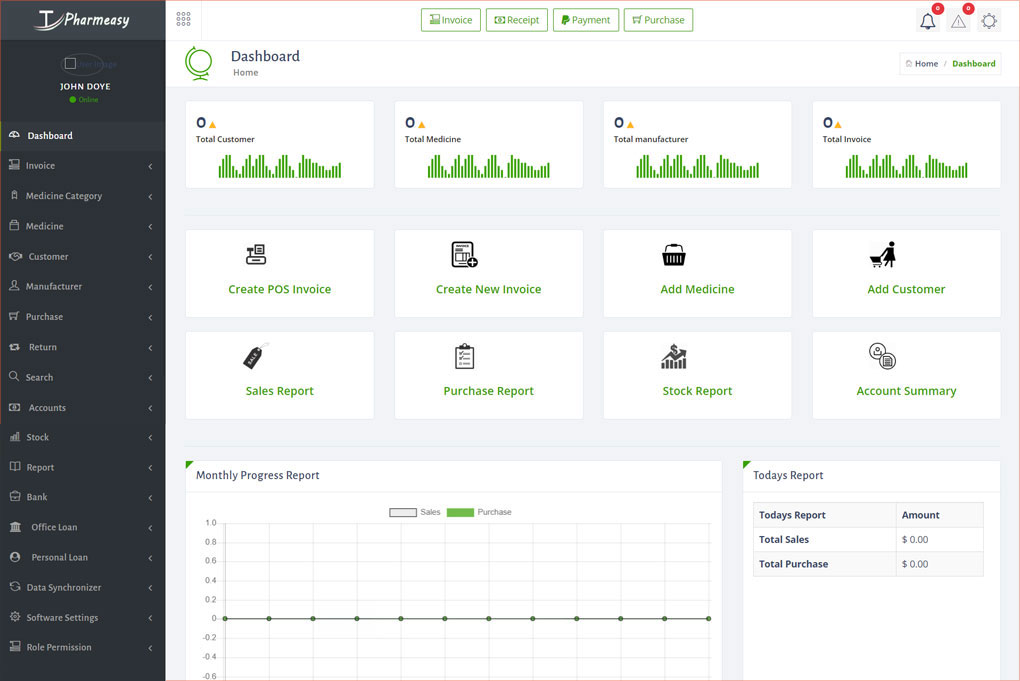Click the Stock Report bar-chart icon
The height and width of the screenshot is (681, 1020).
pos(672,356)
